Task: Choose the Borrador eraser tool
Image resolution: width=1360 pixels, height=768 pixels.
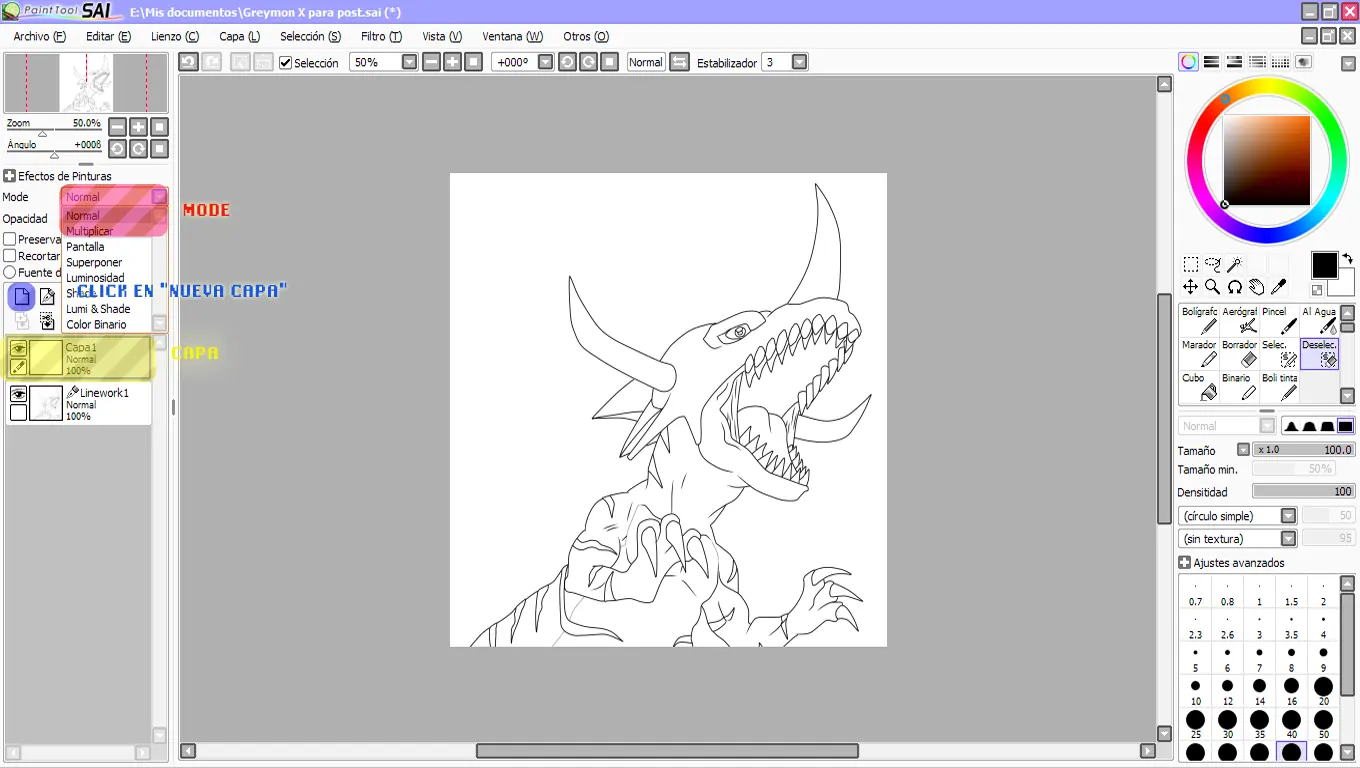Action: [x=1239, y=353]
